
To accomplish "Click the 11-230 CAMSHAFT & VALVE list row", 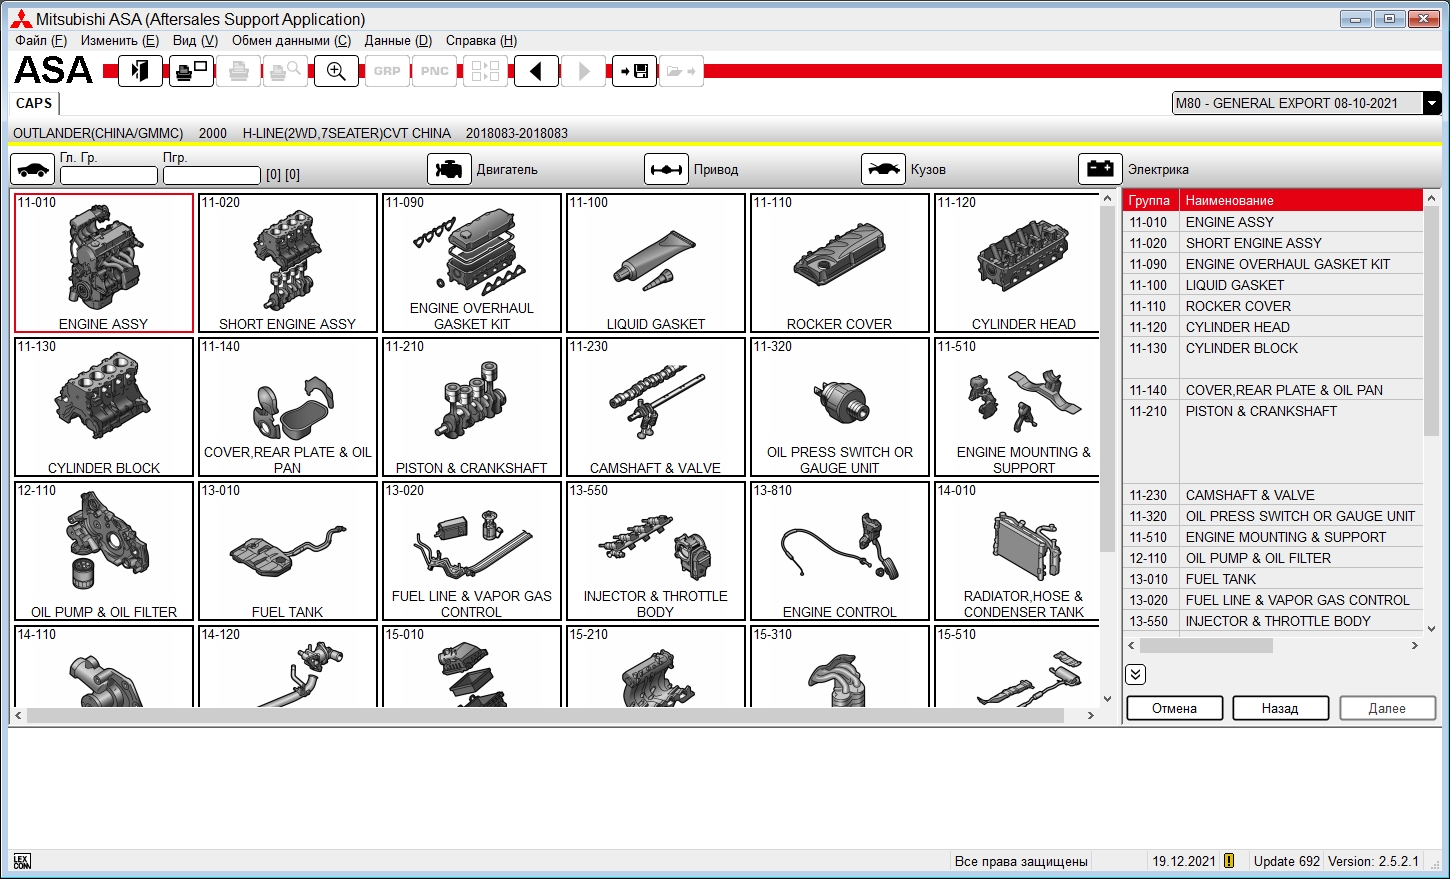I will pyautogui.click(x=1273, y=495).
